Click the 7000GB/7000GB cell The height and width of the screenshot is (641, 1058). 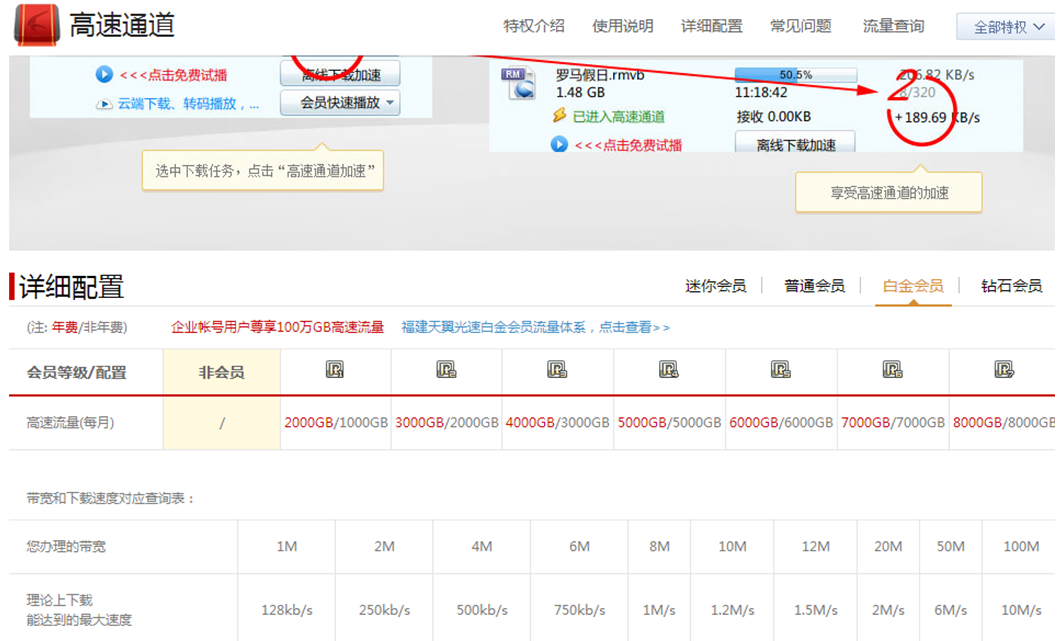tap(893, 422)
